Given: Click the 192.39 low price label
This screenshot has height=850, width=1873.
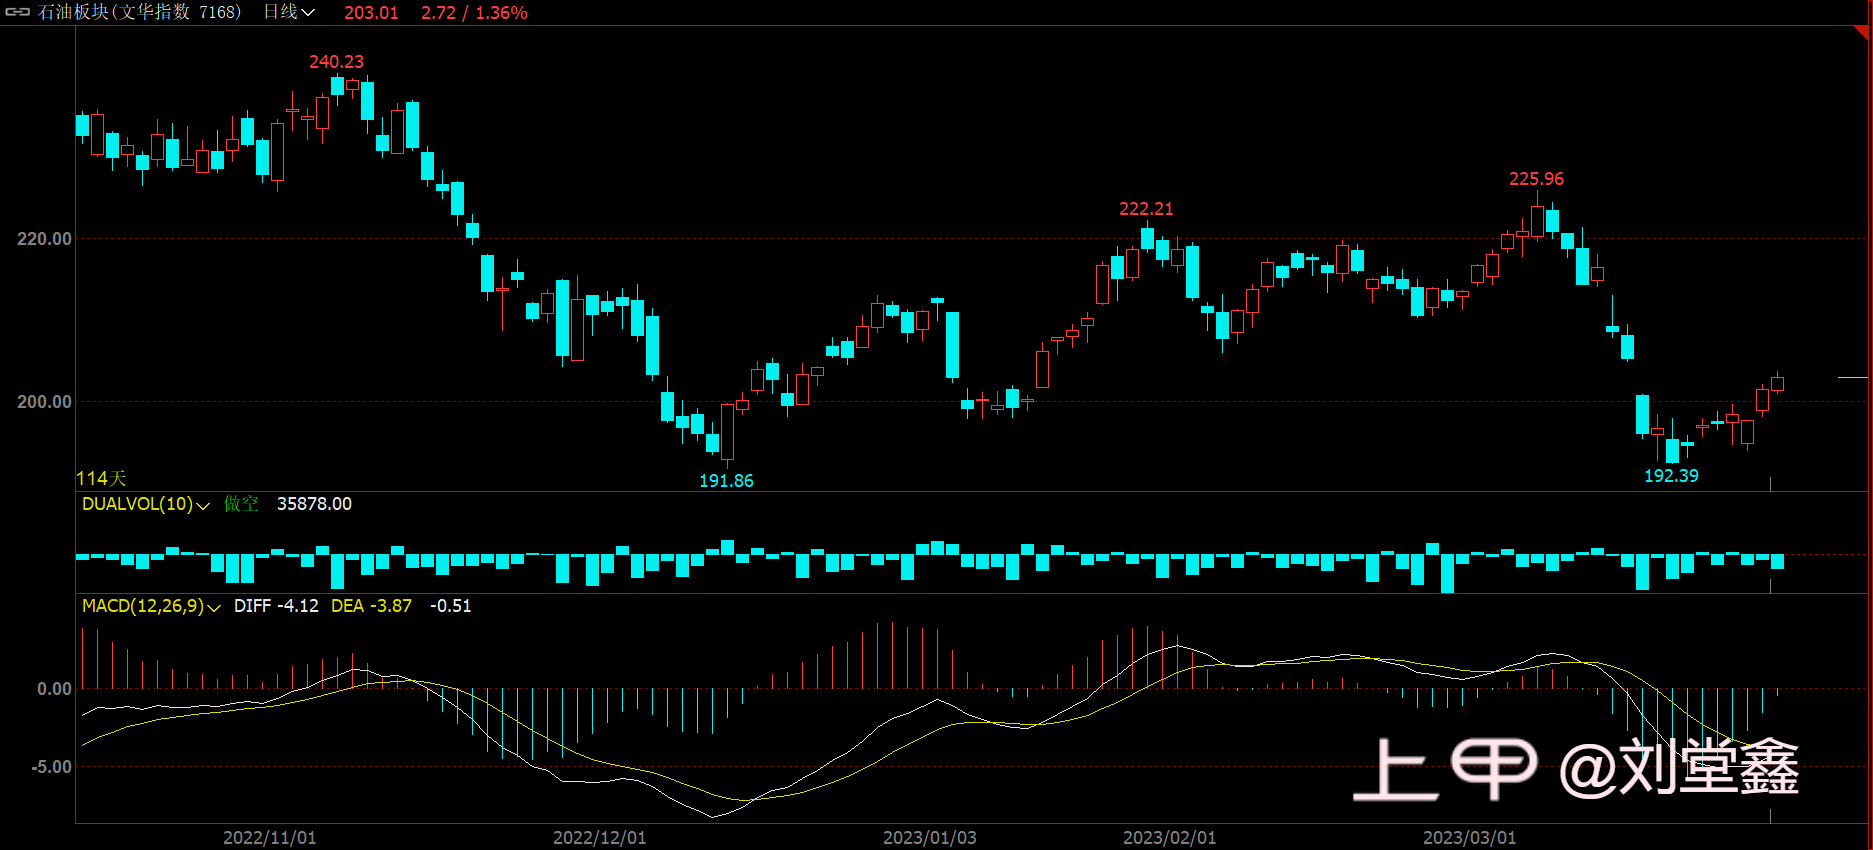Looking at the screenshot, I should coord(1671,476).
